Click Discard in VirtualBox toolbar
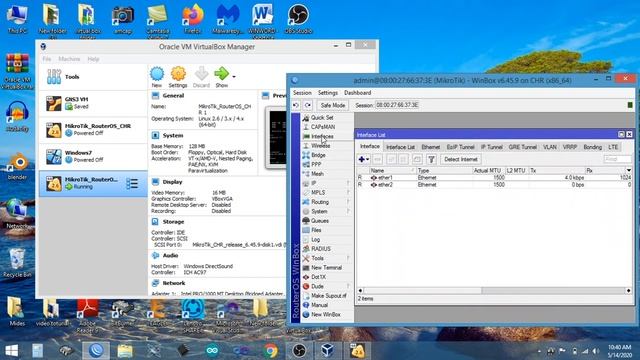 click(201, 77)
